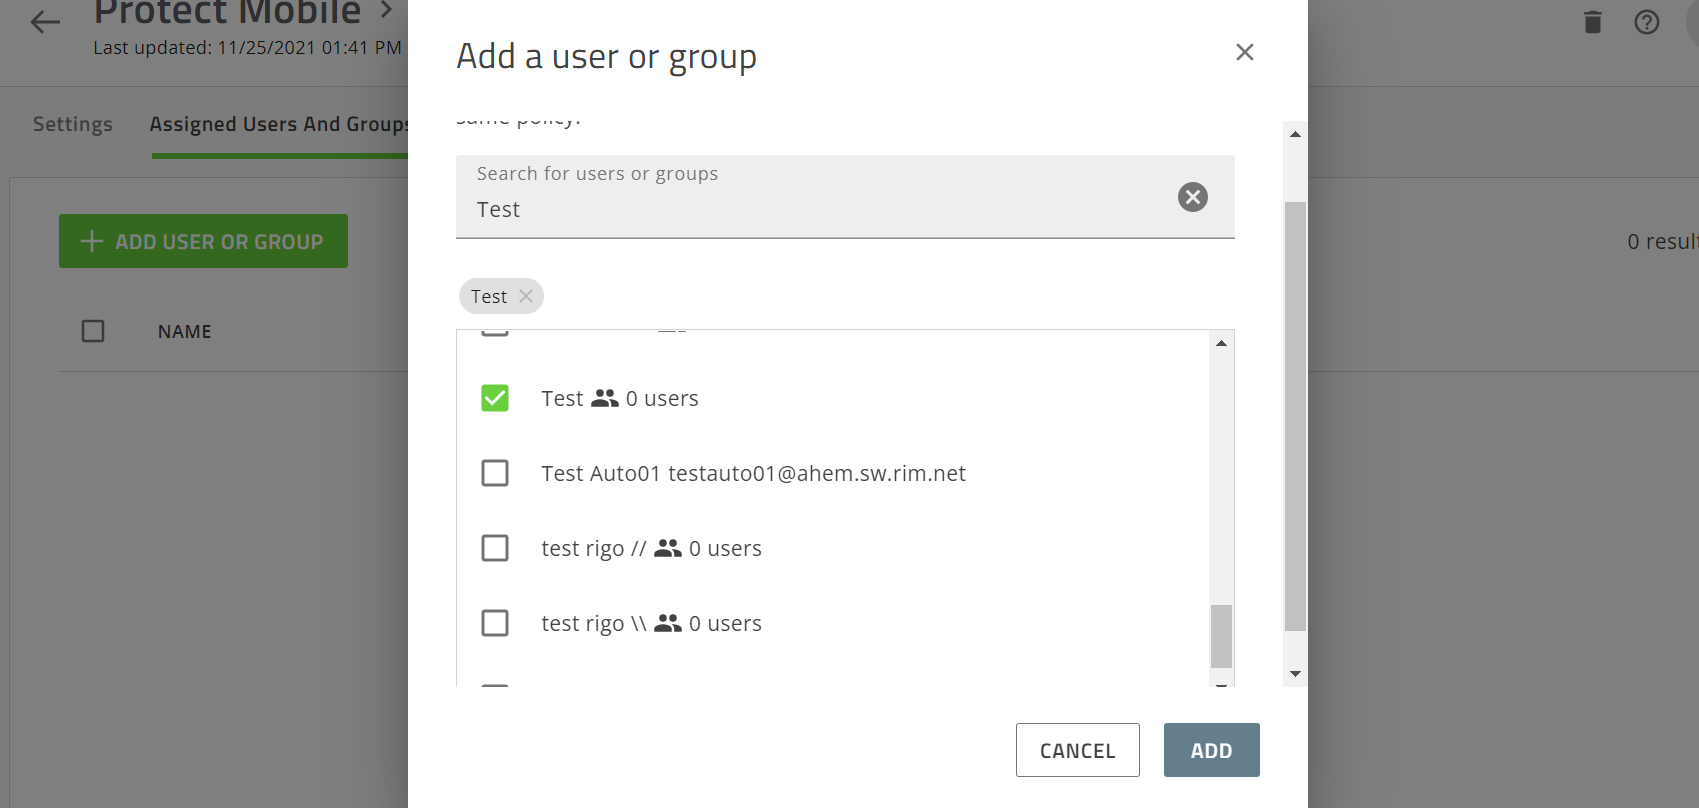Screen dimensions: 1699x808
Task: Click the trash delete icon
Action: (x=1593, y=22)
